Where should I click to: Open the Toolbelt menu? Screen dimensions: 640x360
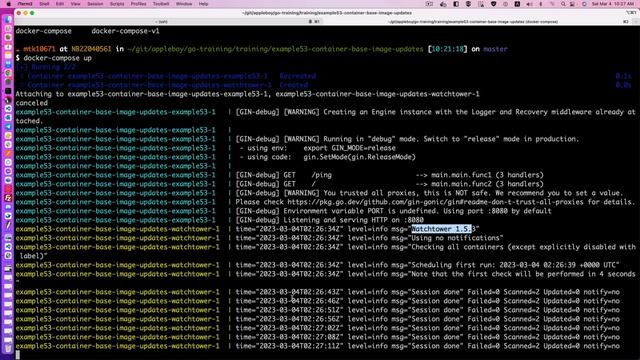pos(161,4)
